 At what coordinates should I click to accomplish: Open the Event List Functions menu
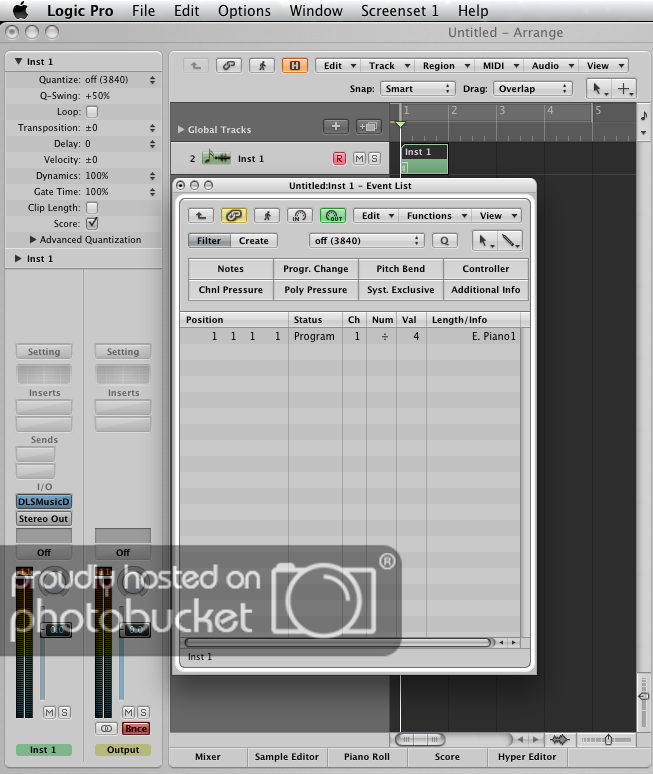(x=436, y=216)
